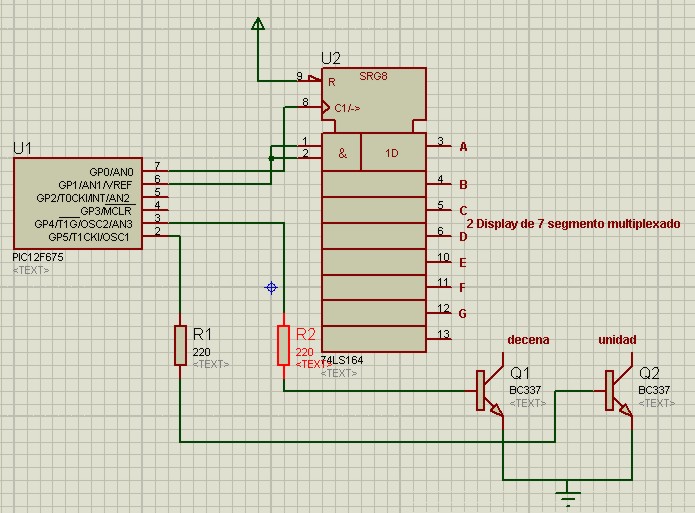Click the green power terminal arrow
Viewport: 695px width, 513px height.
click(259, 25)
